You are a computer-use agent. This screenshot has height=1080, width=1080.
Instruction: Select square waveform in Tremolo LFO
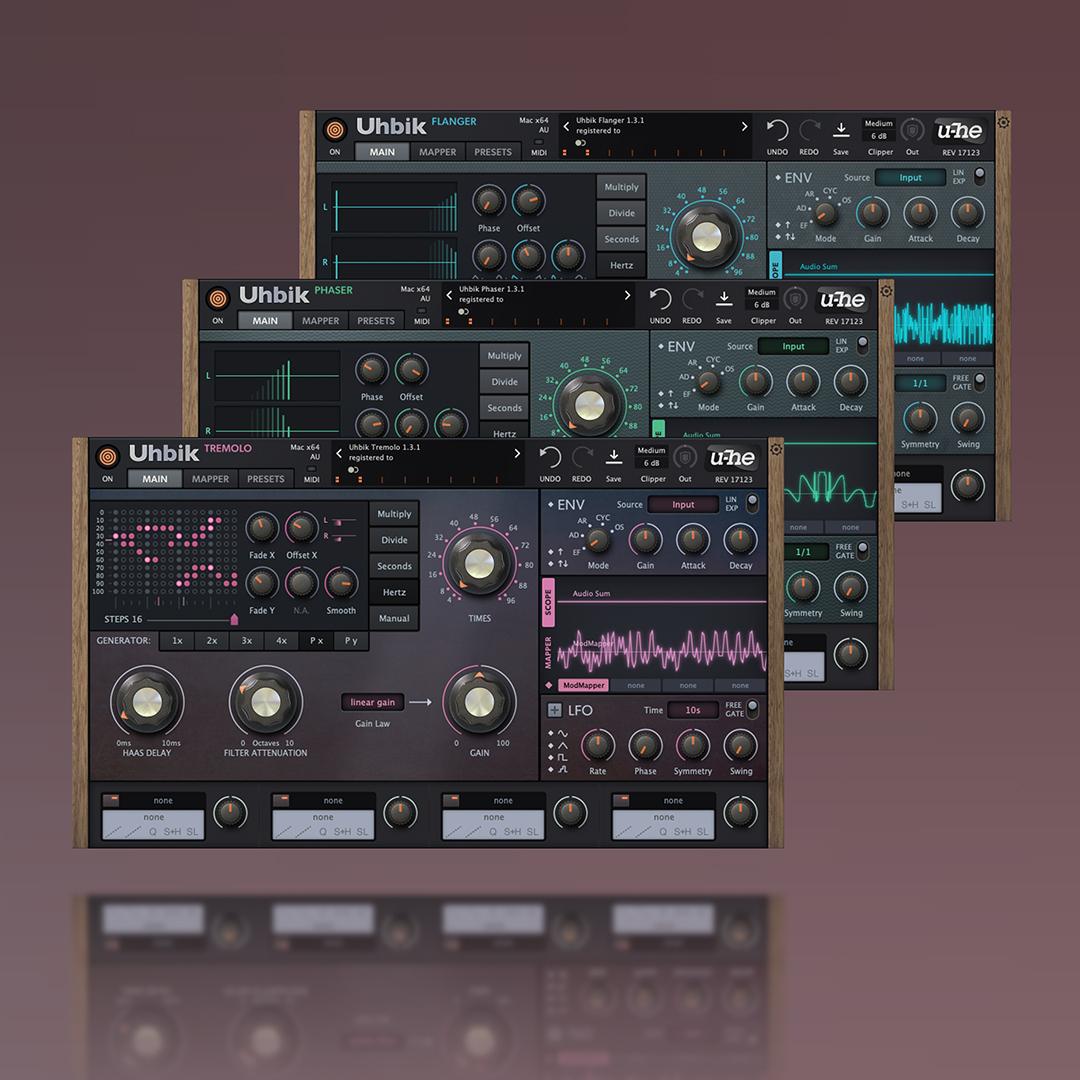[563, 757]
